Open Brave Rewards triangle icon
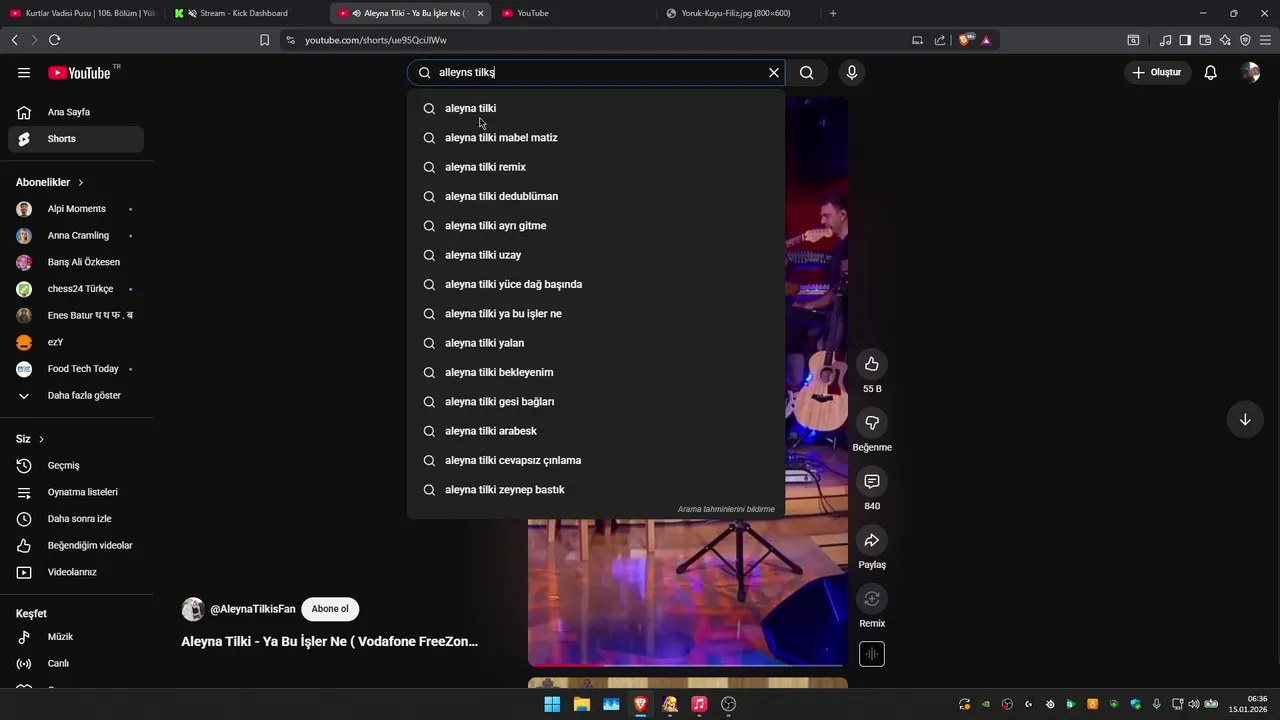The width and height of the screenshot is (1280, 720). click(986, 40)
